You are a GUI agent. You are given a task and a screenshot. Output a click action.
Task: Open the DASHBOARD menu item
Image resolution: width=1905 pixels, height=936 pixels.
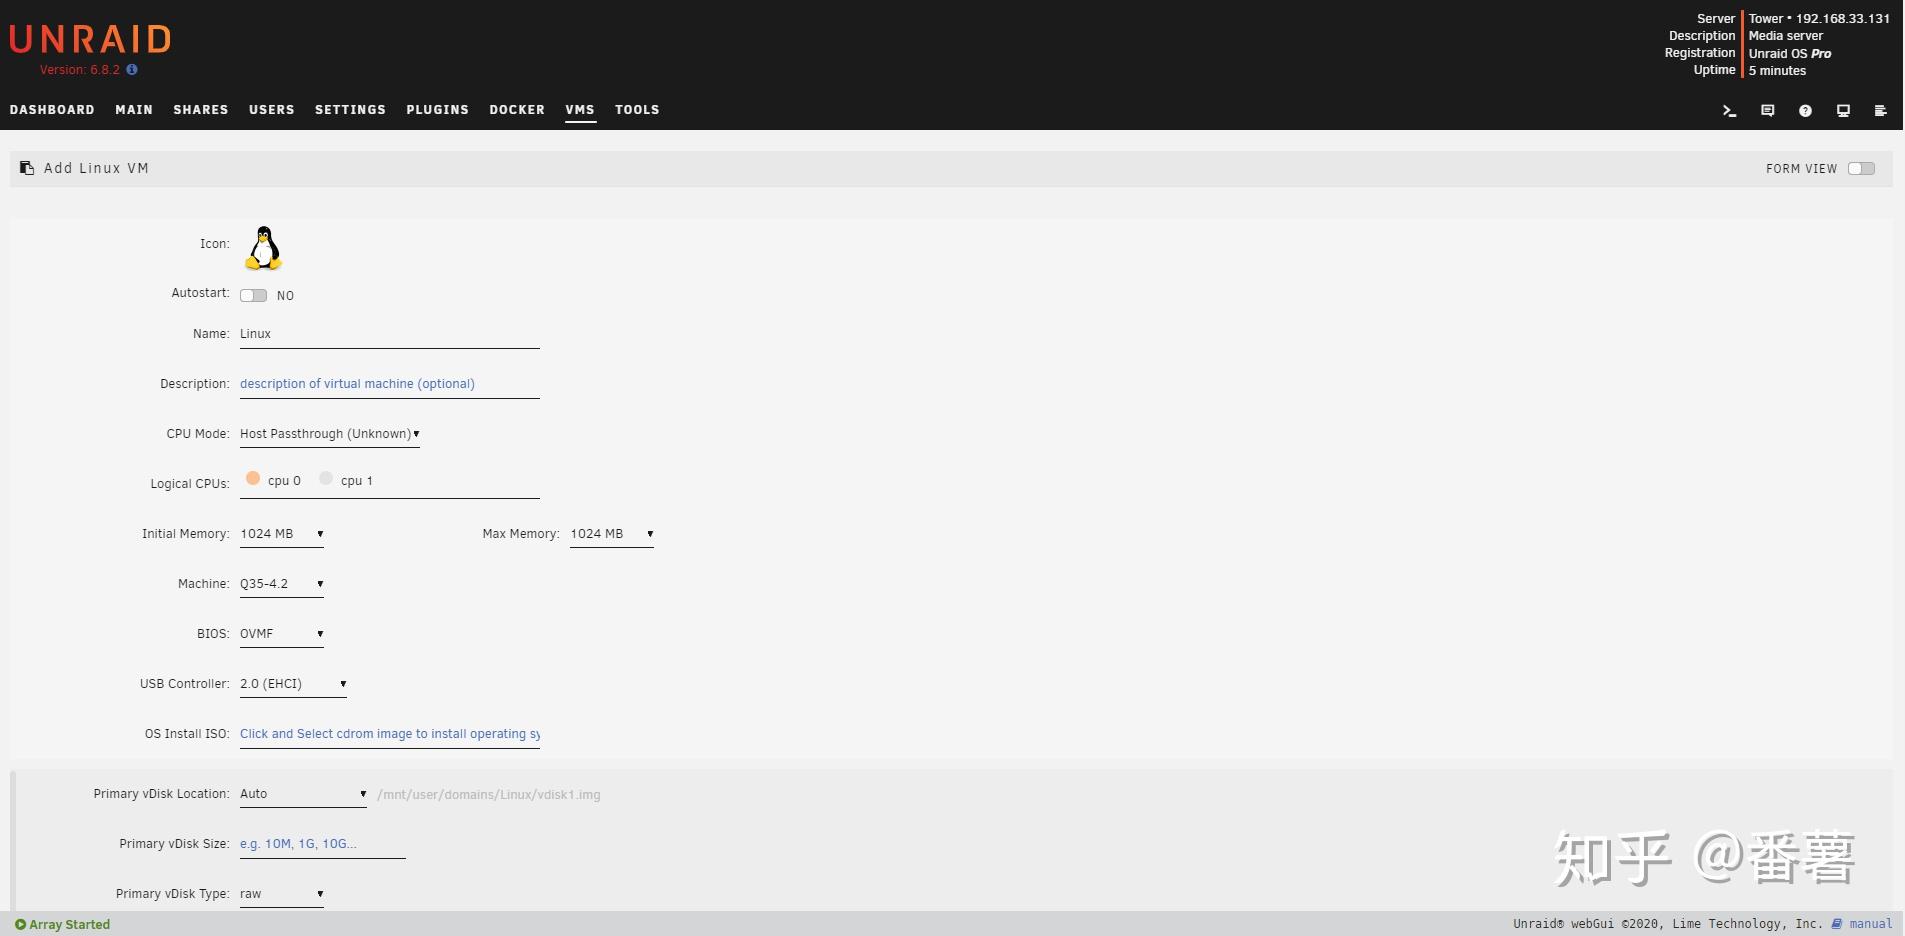point(52,110)
